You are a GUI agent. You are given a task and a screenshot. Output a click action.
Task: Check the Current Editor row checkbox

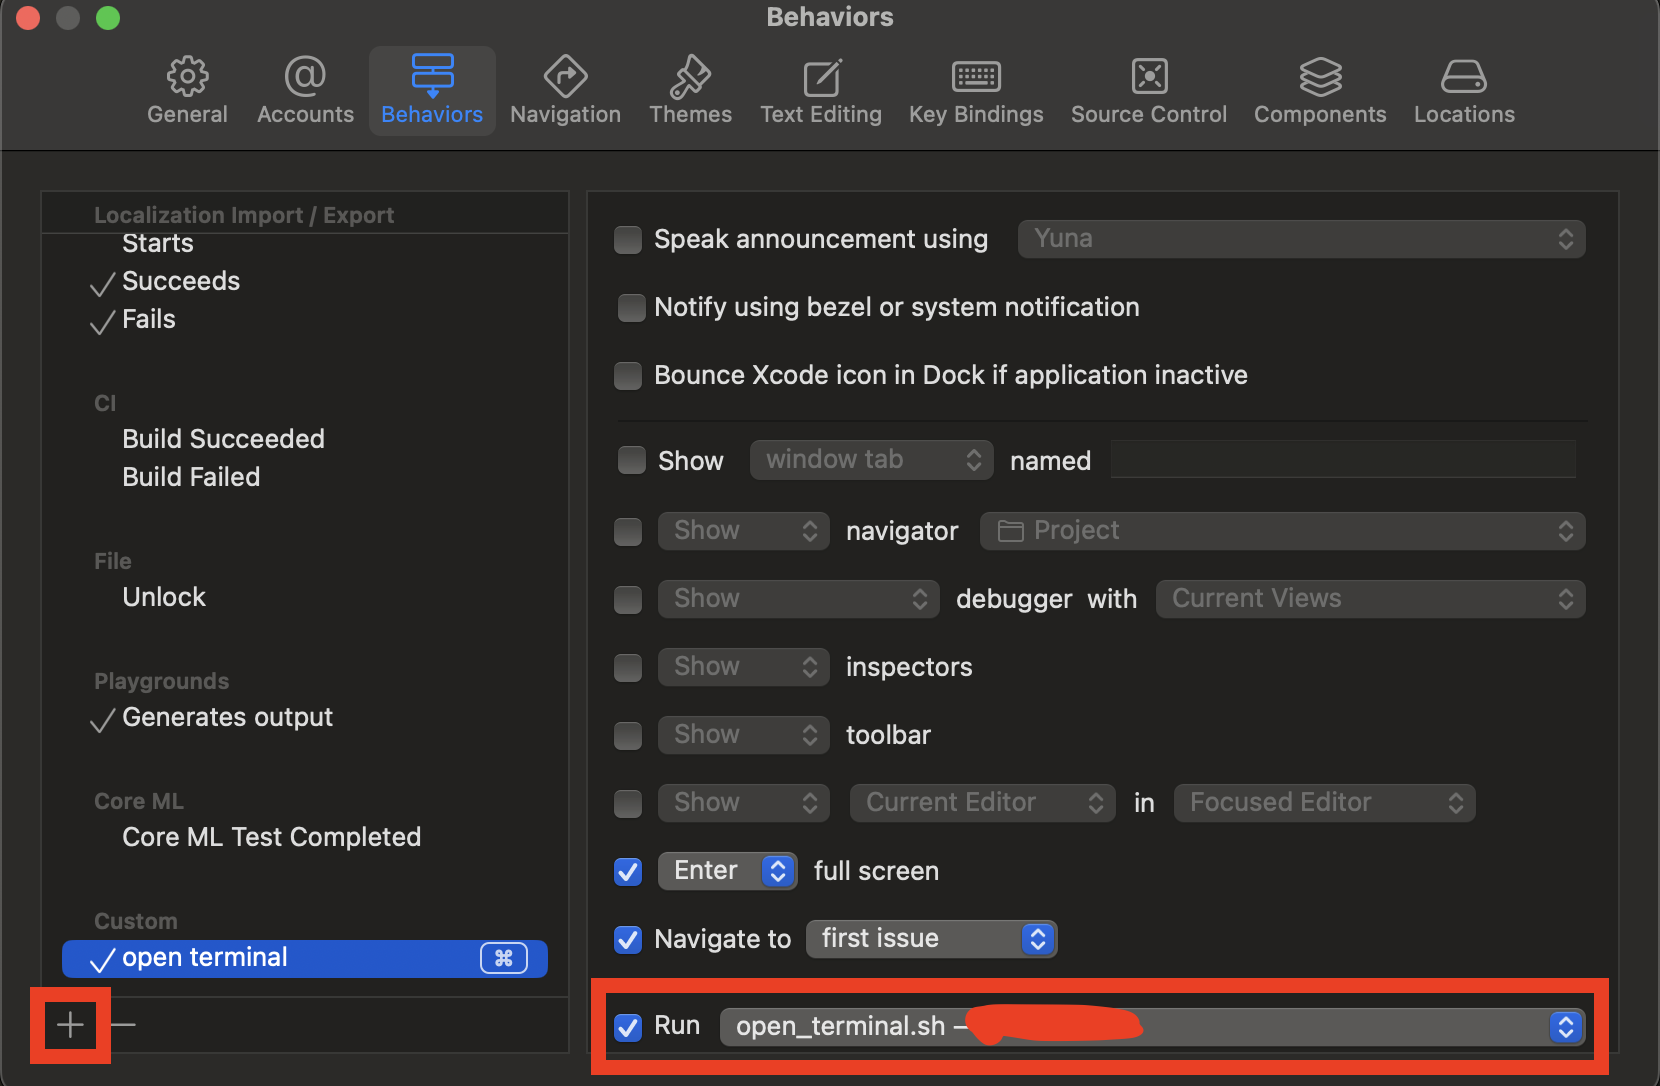pyautogui.click(x=628, y=804)
